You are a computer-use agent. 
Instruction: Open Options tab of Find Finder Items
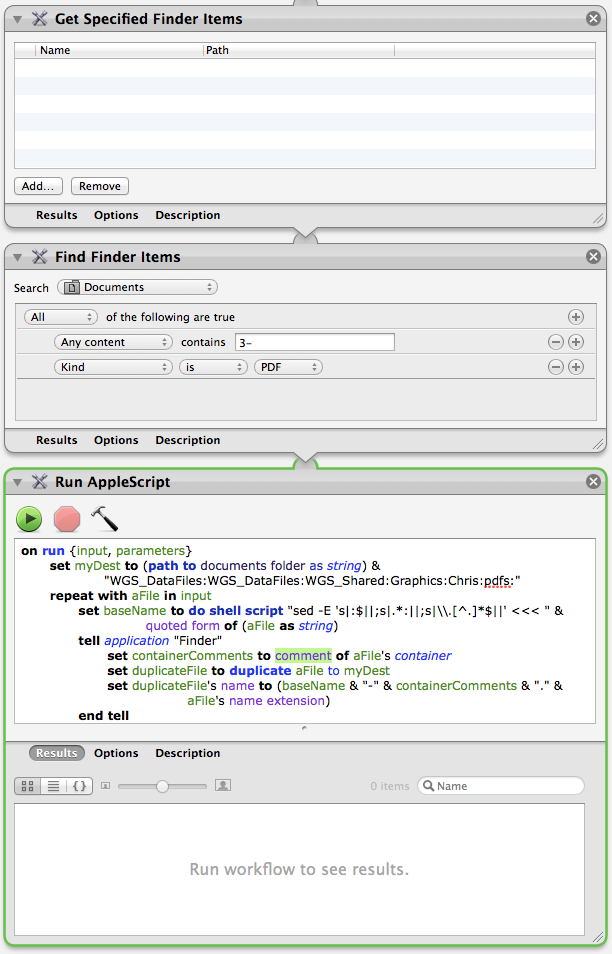(116, 440)
